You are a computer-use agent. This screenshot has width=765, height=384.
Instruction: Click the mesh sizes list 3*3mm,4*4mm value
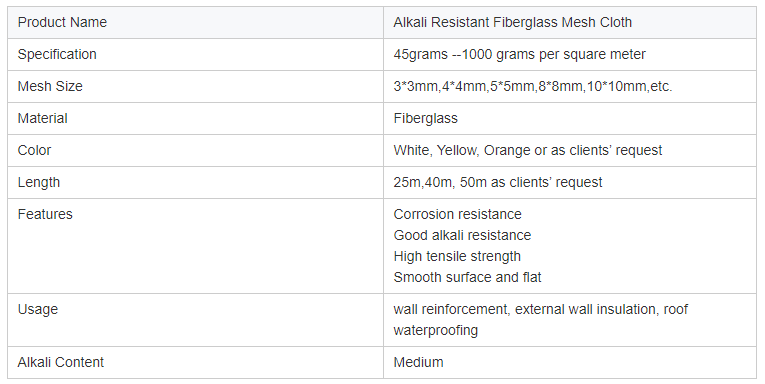click(x=533, y=86)
